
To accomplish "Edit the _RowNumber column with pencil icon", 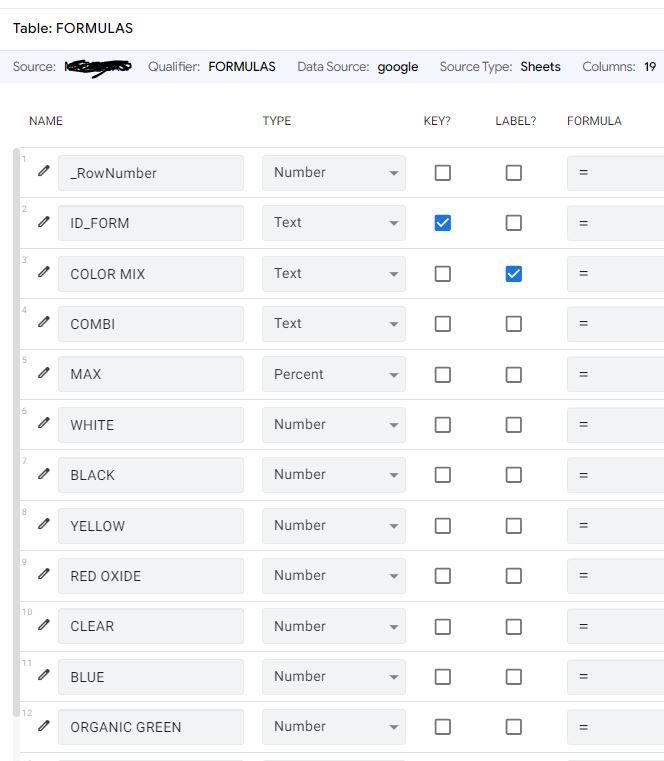I will (44, 170).
